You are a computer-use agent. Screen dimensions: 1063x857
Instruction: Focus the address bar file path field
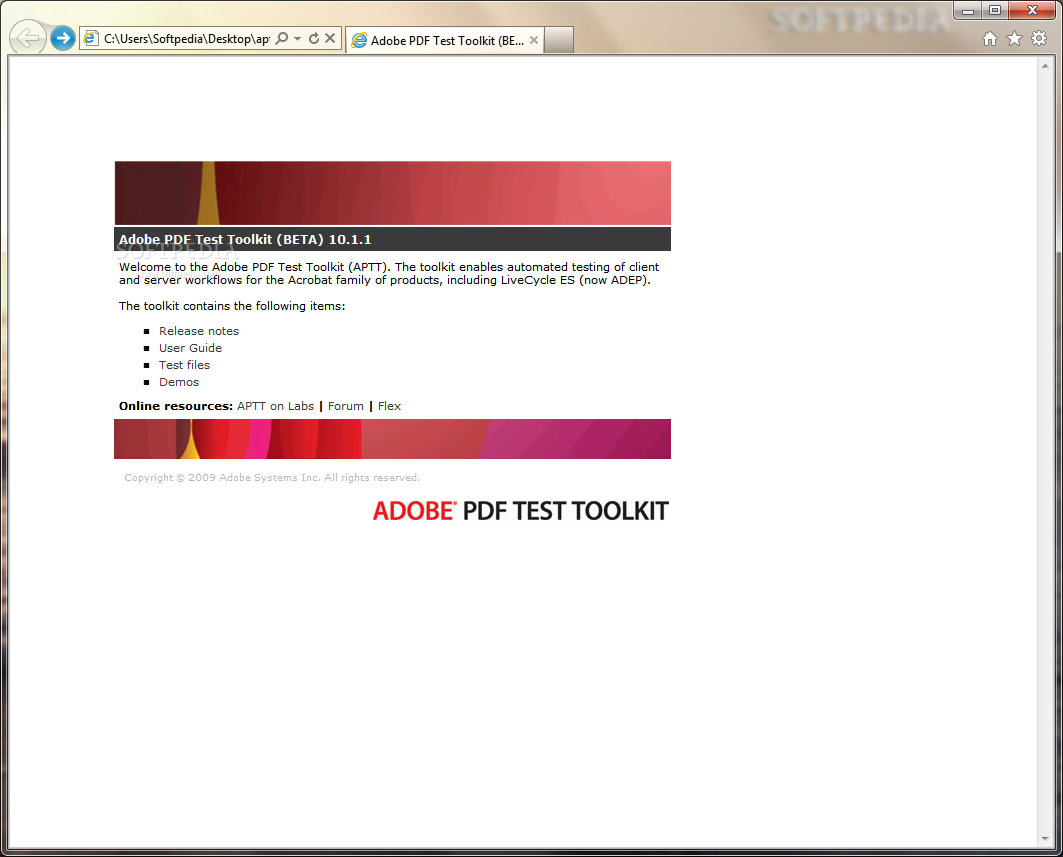pyautogui.click(x=186, y=39)
